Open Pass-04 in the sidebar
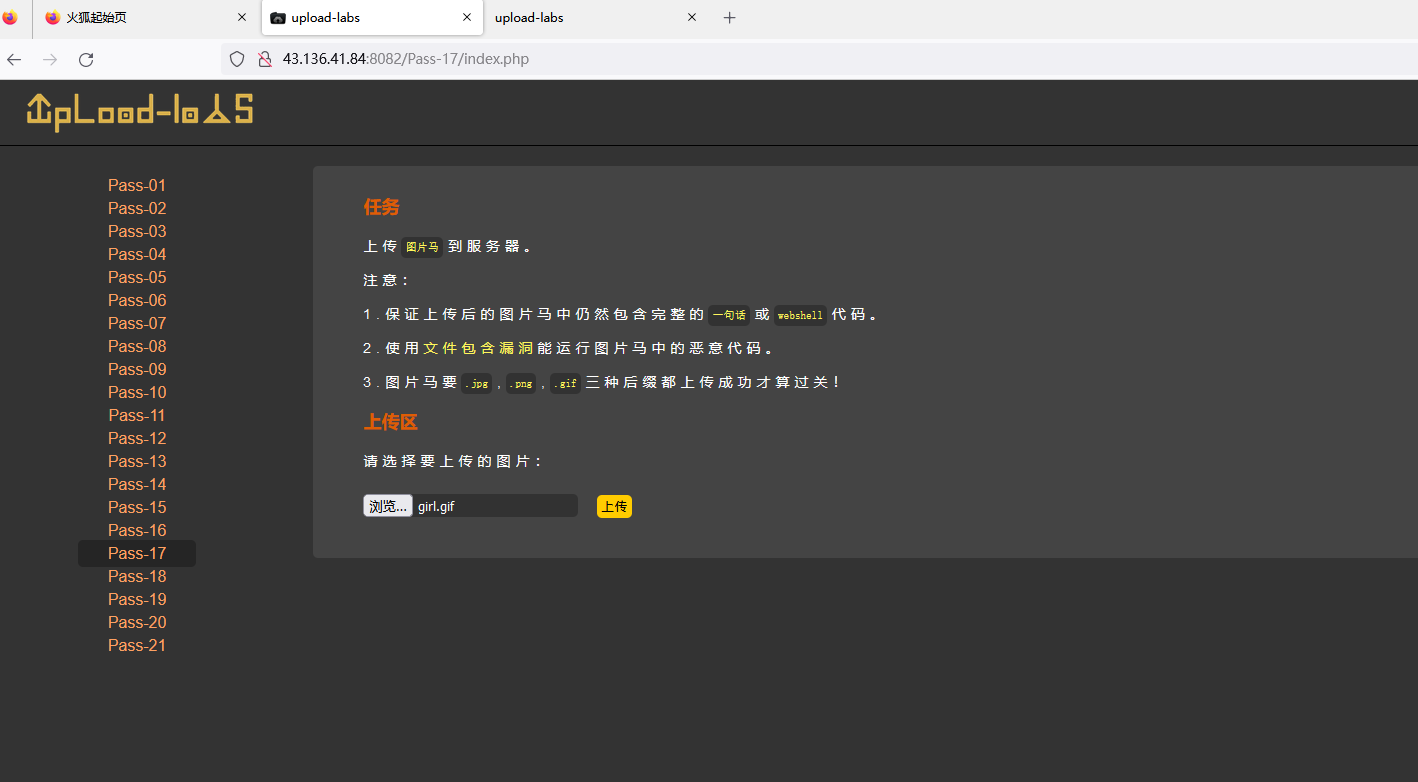This screenshot has height=782, width=1418. [x=137, y=254]
